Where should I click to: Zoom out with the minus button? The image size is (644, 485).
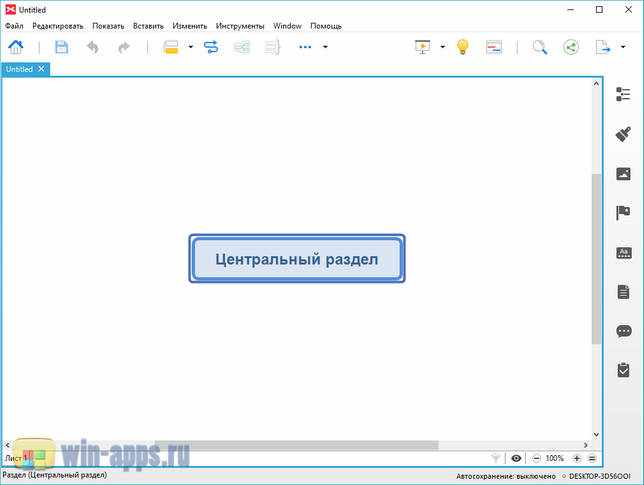[536, 458]
